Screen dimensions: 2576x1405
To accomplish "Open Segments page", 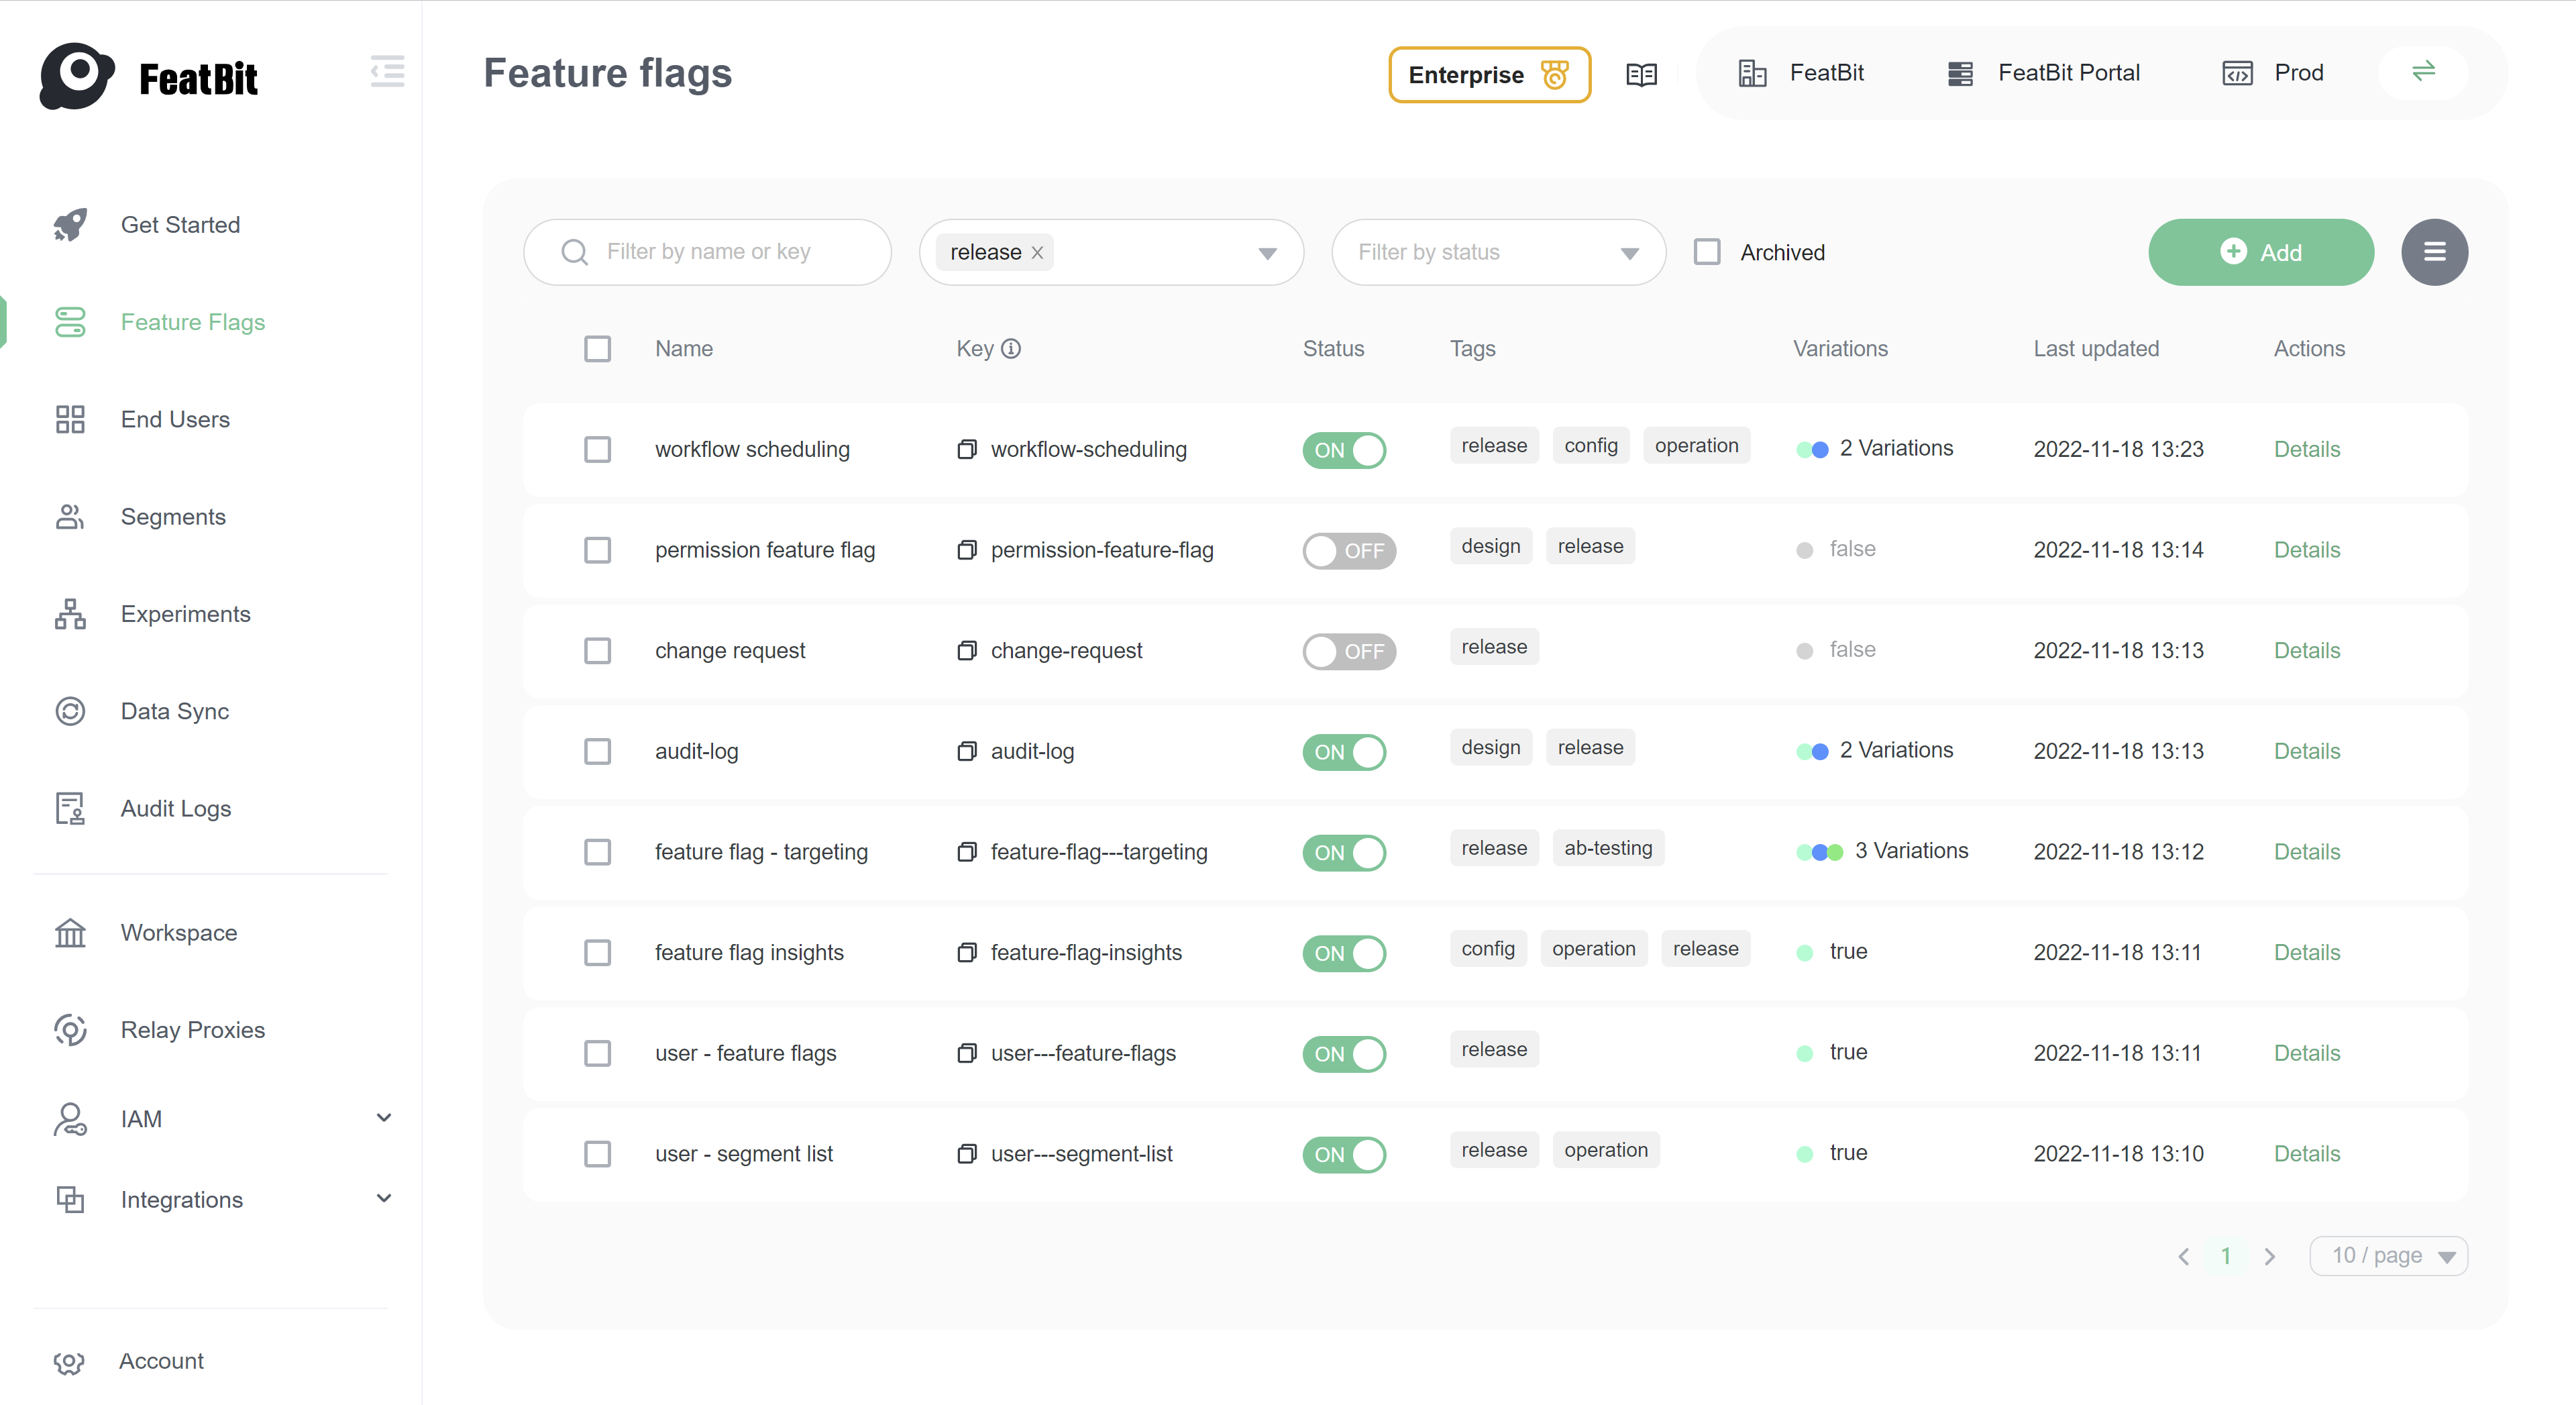I will click(173, 517).
